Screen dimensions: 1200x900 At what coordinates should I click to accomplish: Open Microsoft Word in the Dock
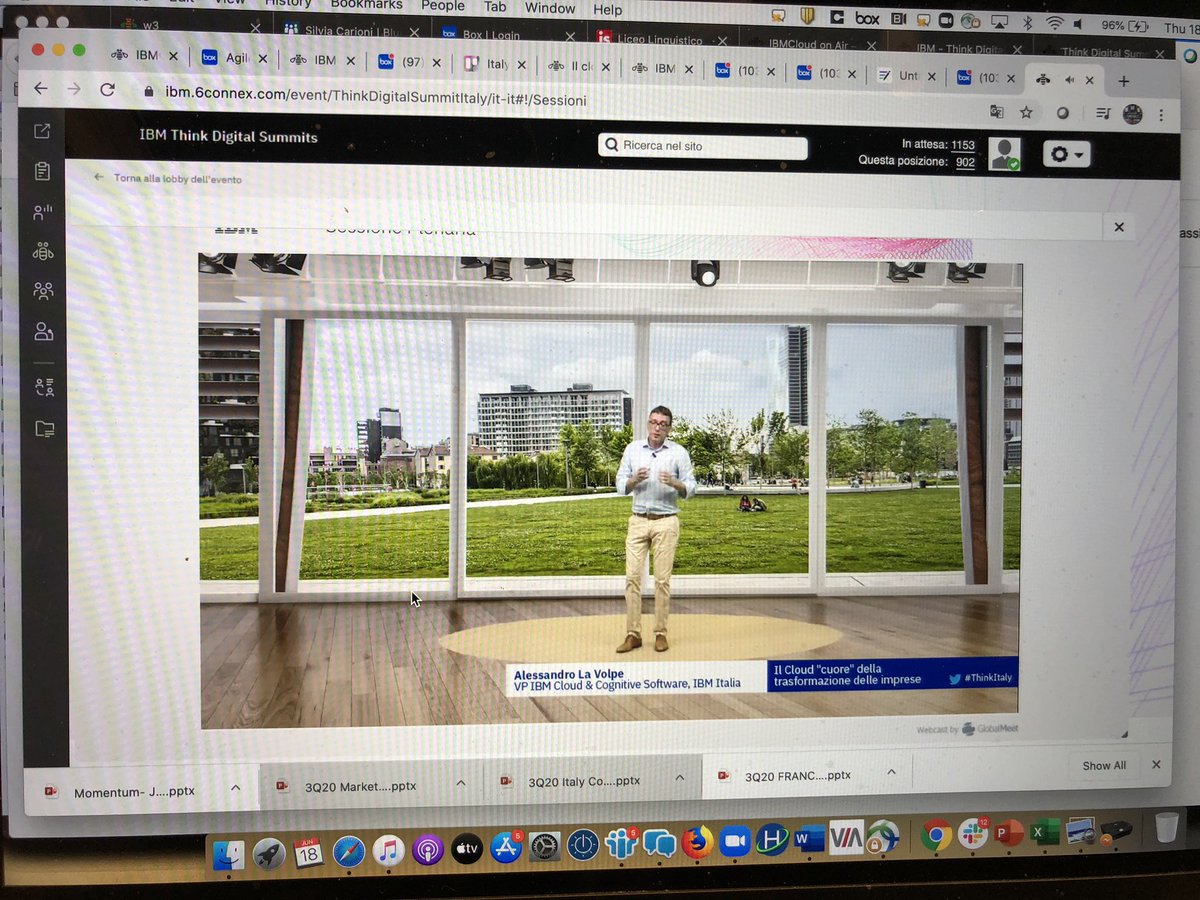click(808, 838)
